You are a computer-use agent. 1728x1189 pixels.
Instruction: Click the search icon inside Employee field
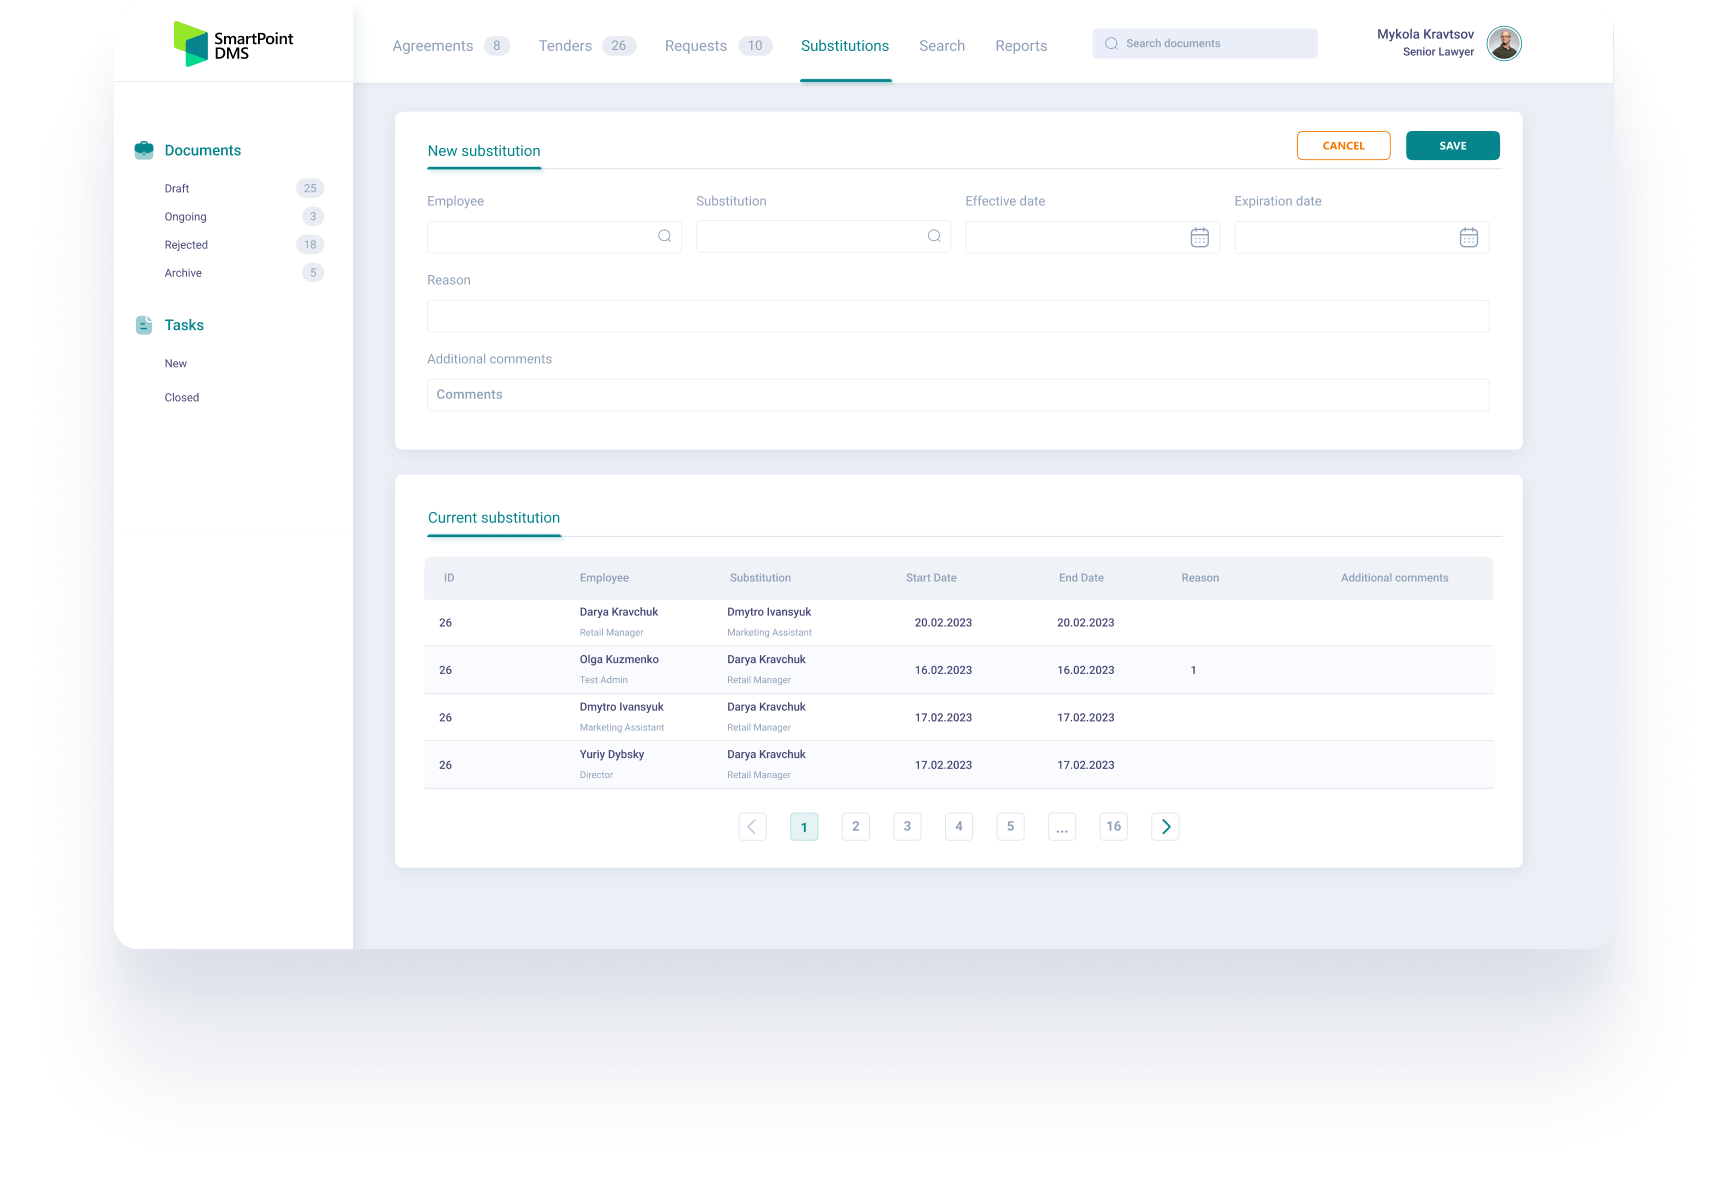[664, 236]
